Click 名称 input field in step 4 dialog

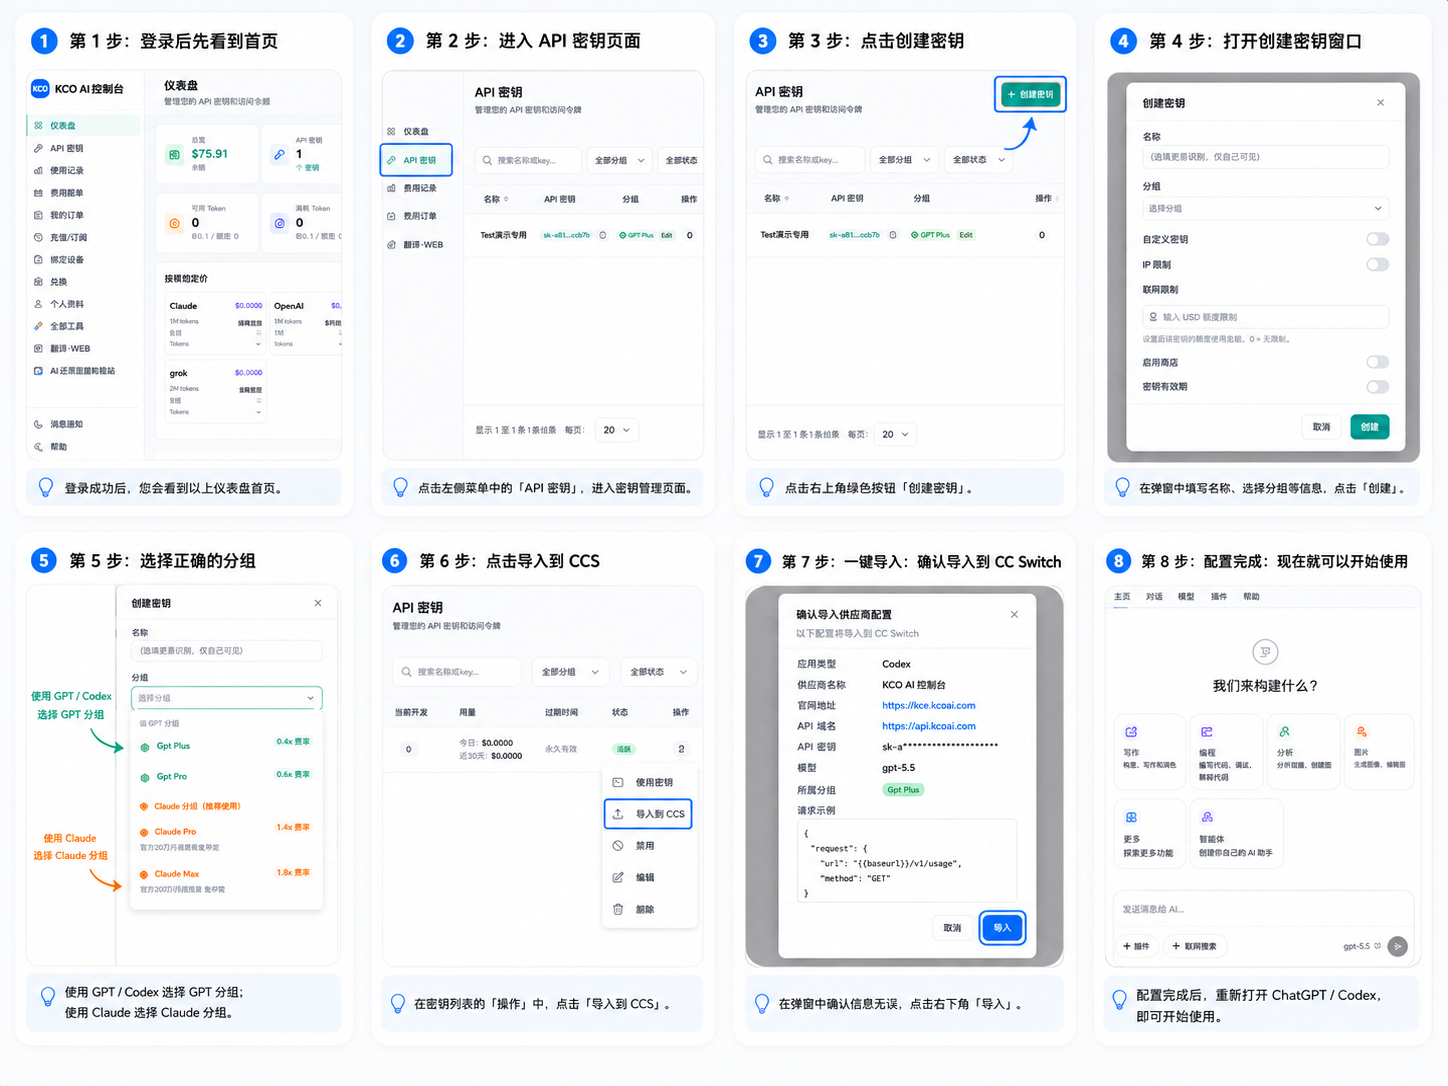(x=1265, y=157)
